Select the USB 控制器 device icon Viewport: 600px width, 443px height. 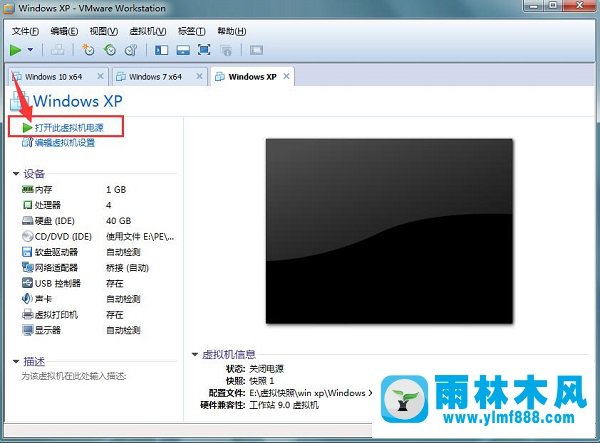tap(28, 283)
